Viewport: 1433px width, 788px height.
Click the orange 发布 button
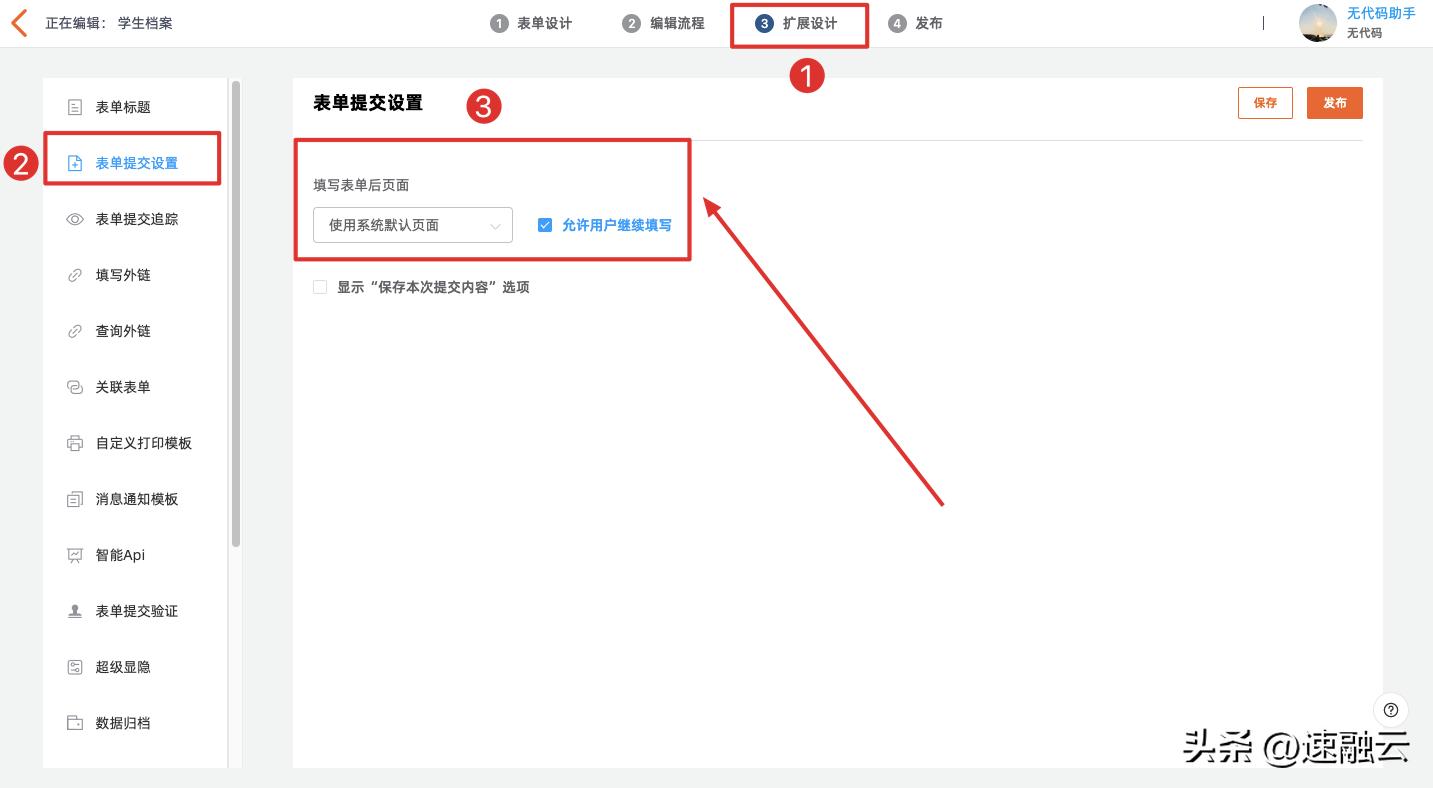(x=1334, y=102)
